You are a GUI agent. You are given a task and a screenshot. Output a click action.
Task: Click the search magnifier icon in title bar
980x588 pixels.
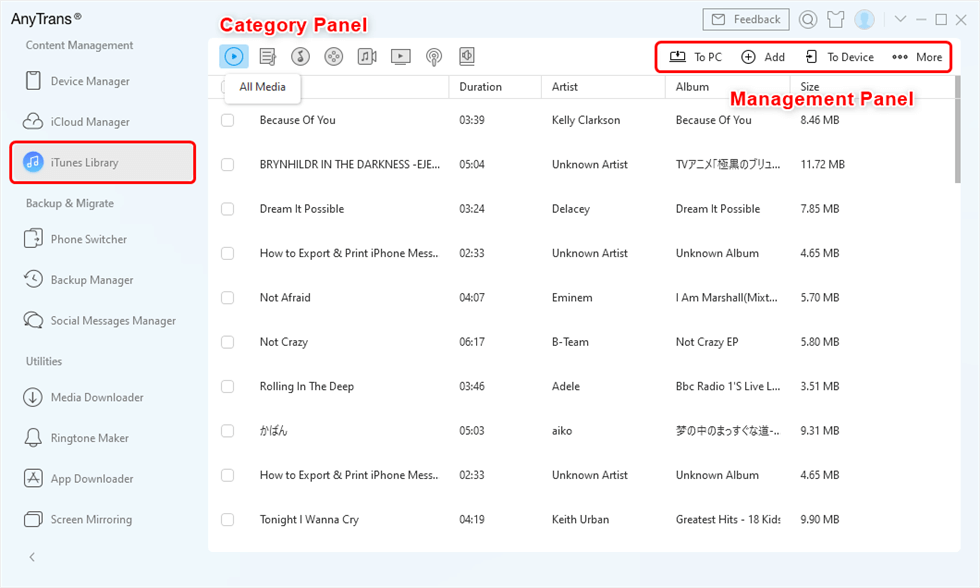pos(808,20)
